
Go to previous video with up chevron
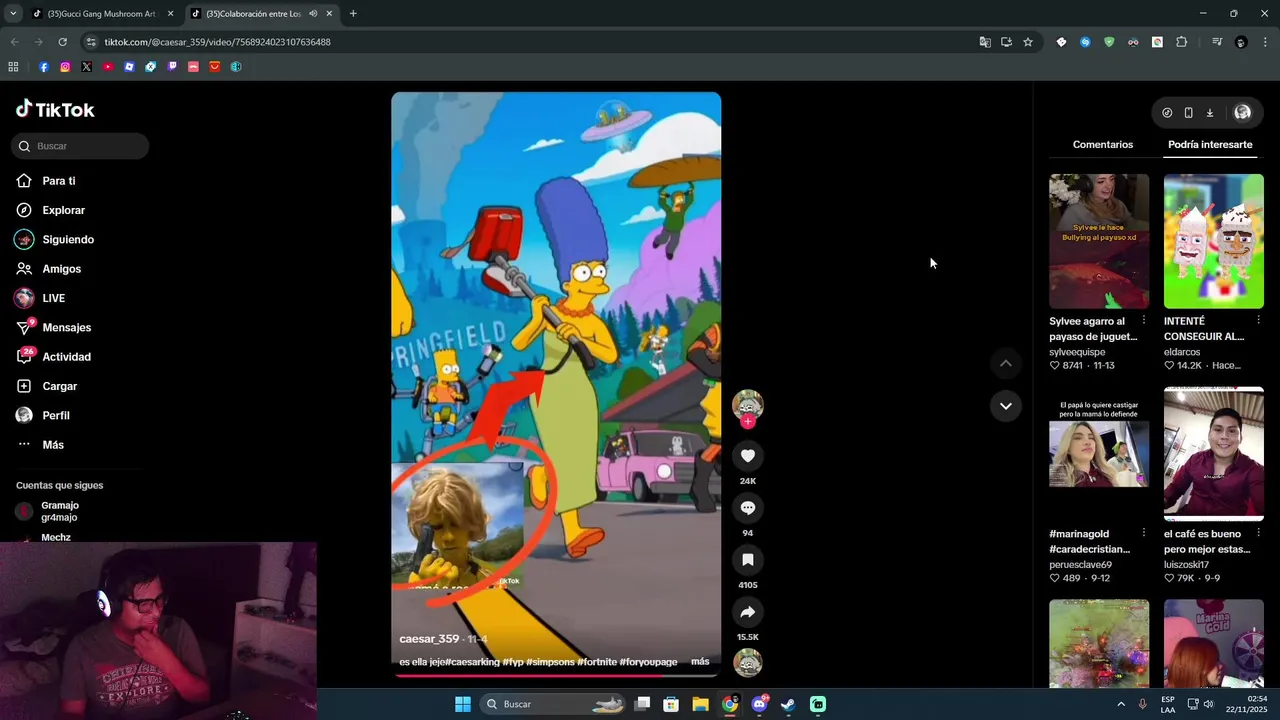(x=1005, y=363)
